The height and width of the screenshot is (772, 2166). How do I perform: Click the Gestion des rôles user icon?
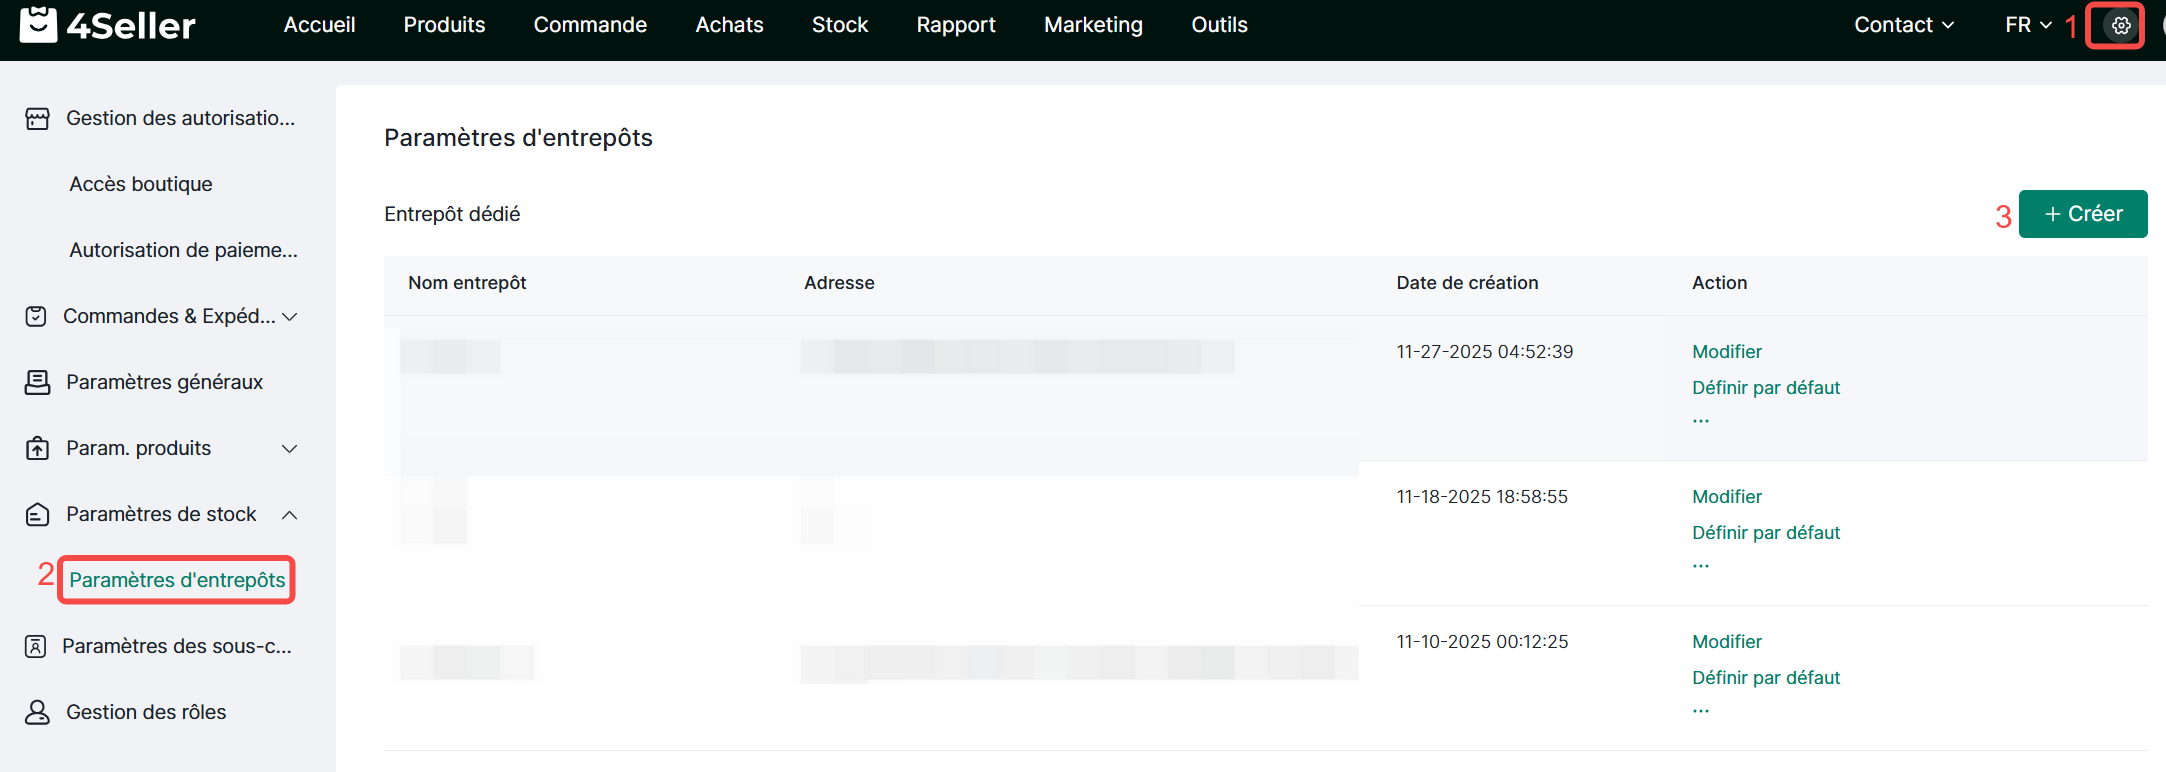[37, 713]
